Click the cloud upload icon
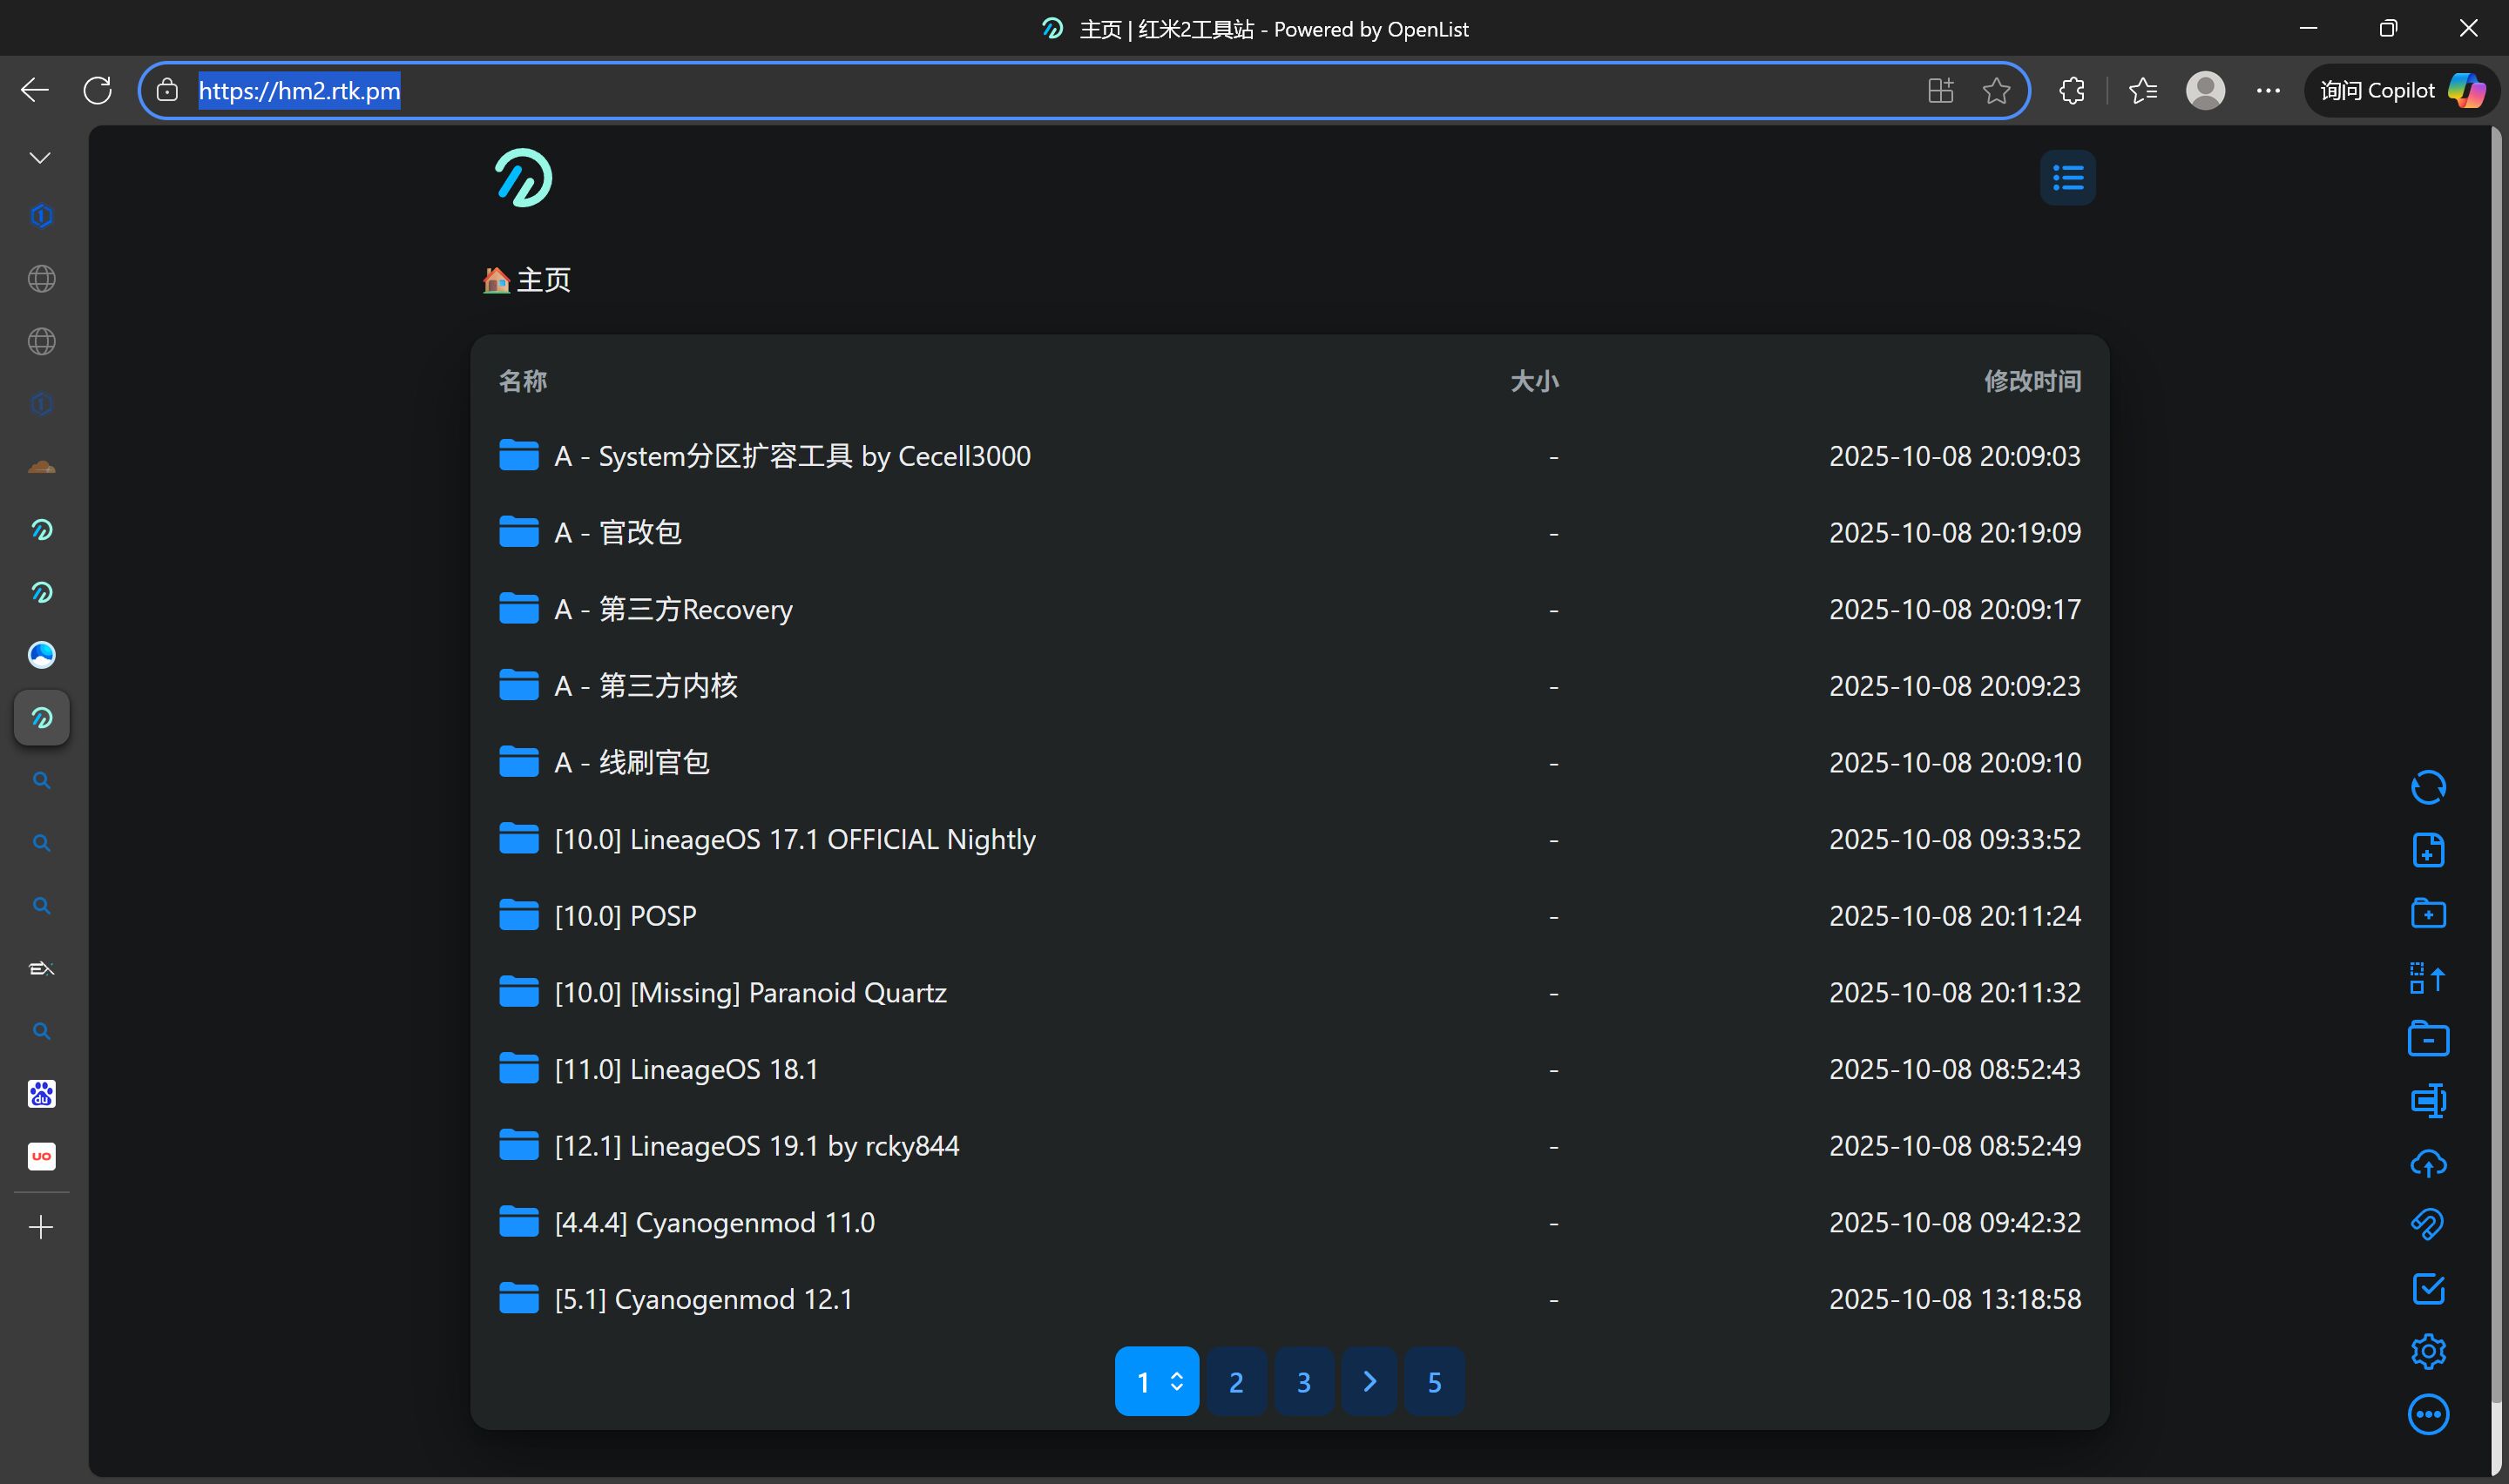 2427,1163
